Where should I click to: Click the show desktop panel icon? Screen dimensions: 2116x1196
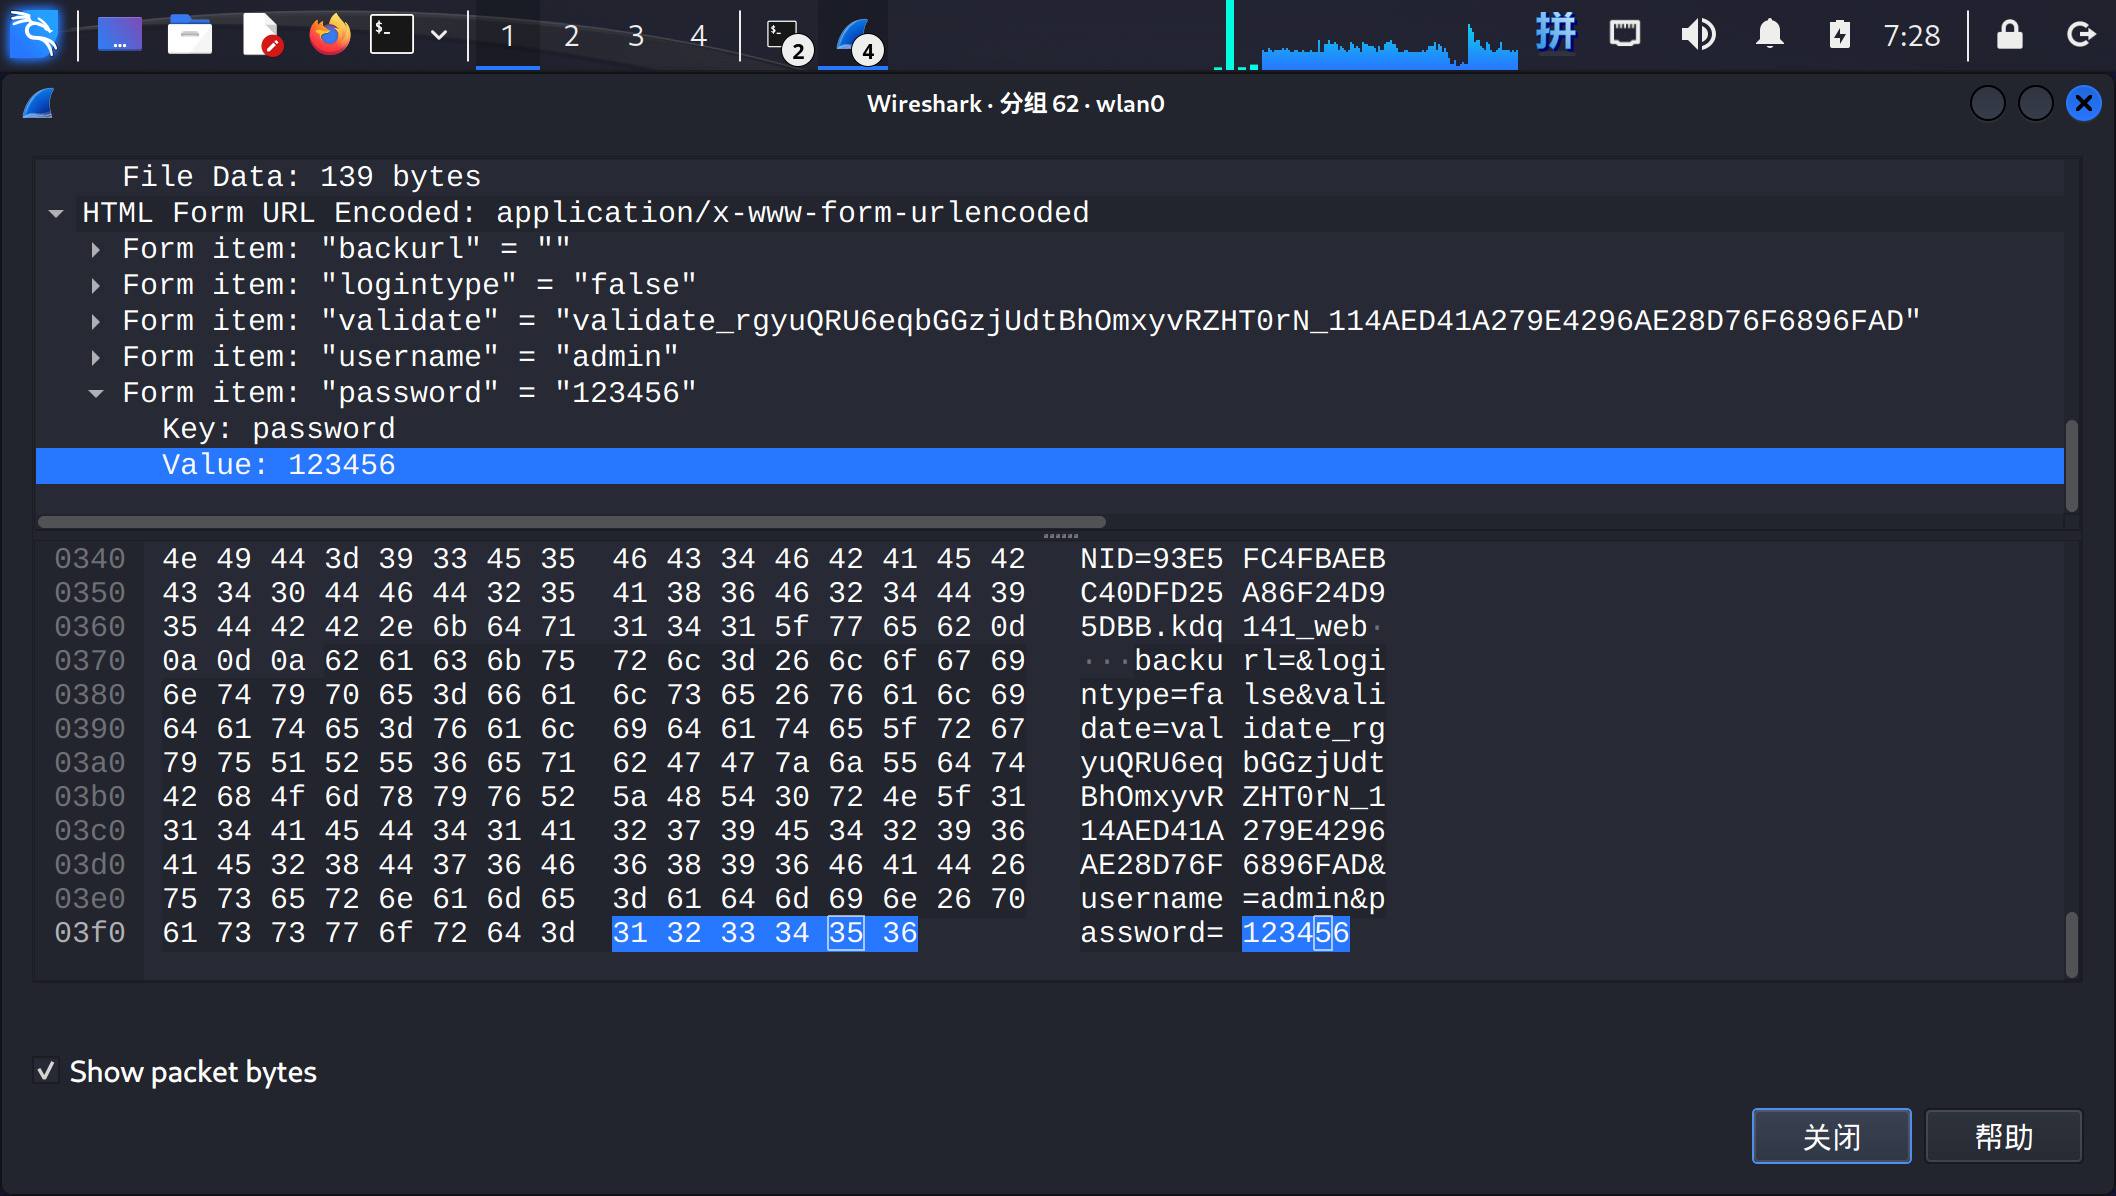pos(119,35)
